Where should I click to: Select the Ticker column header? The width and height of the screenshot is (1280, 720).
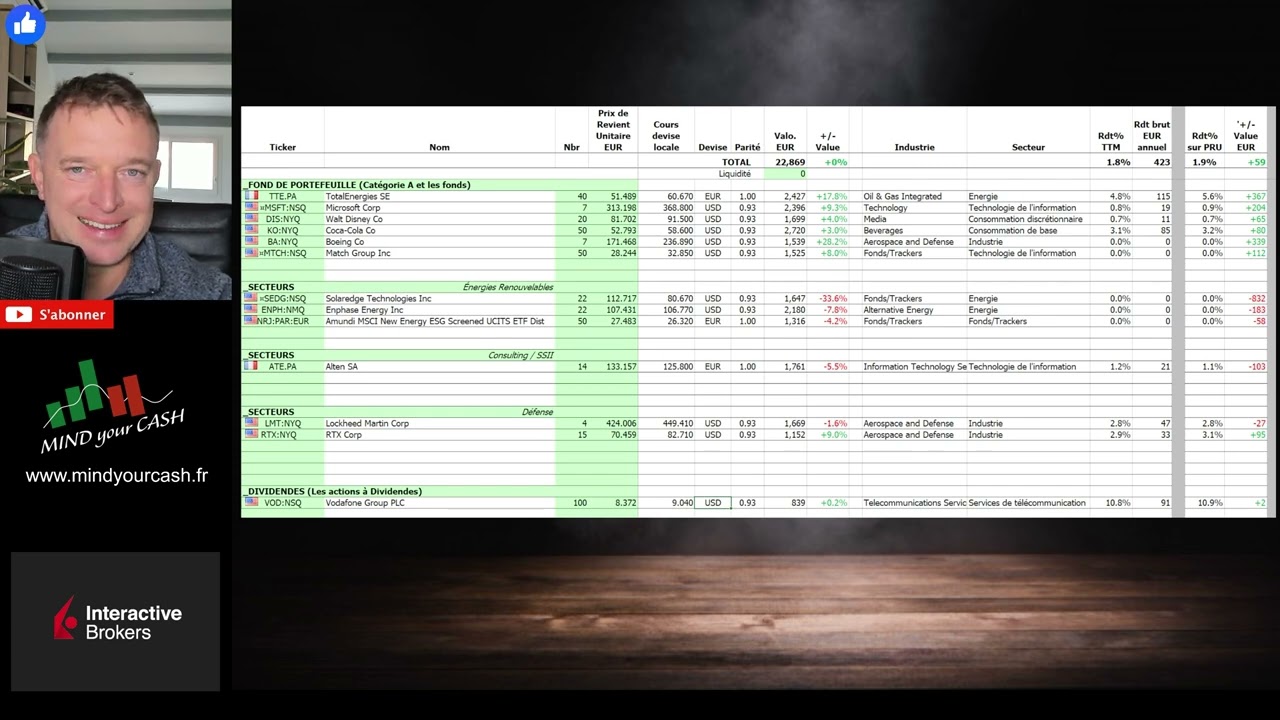pos(283,147)
